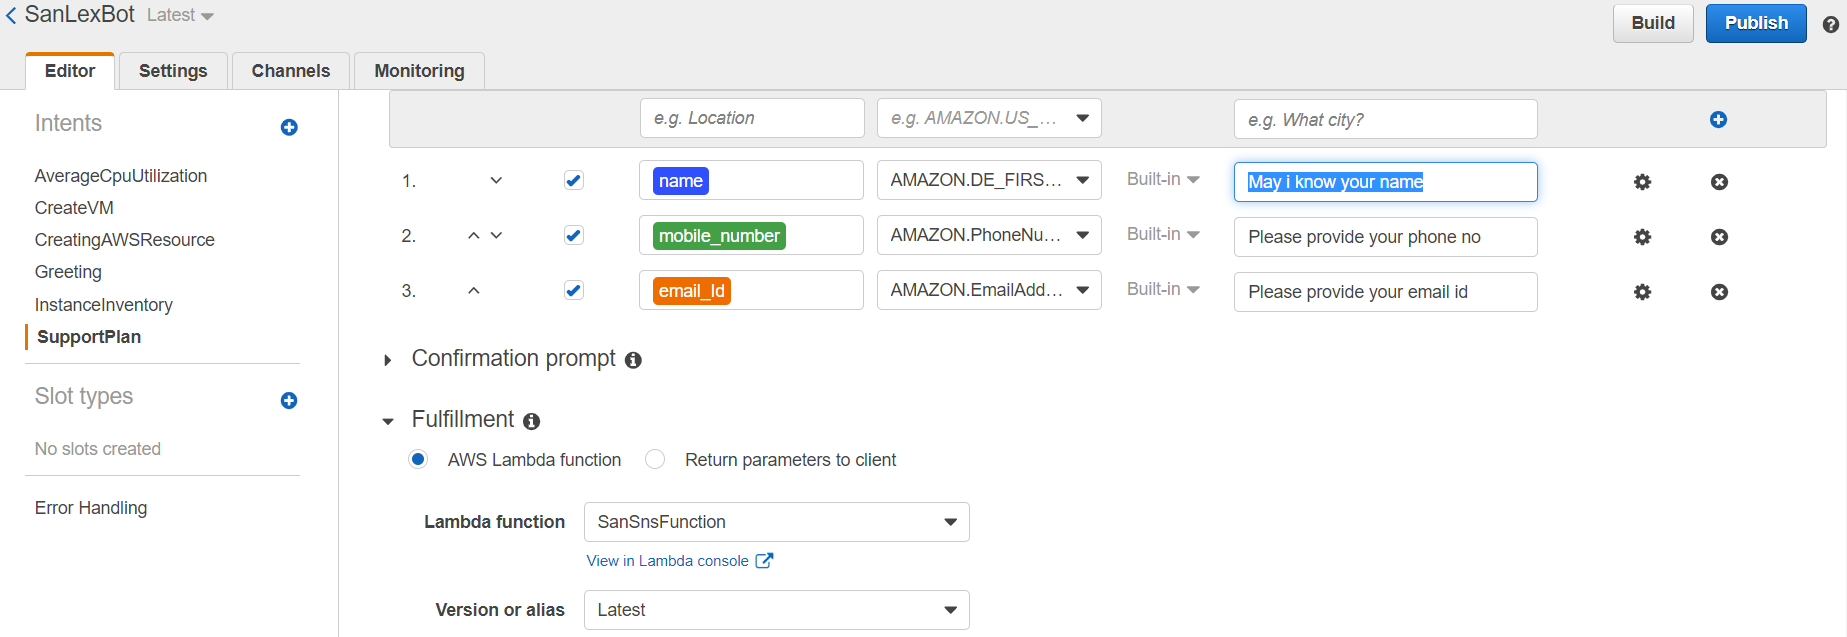Viewport: 1847px width, 637px height.
Task: Add a new slot type with plus icon
Action: pyautogui.click(x=289, y=400)
